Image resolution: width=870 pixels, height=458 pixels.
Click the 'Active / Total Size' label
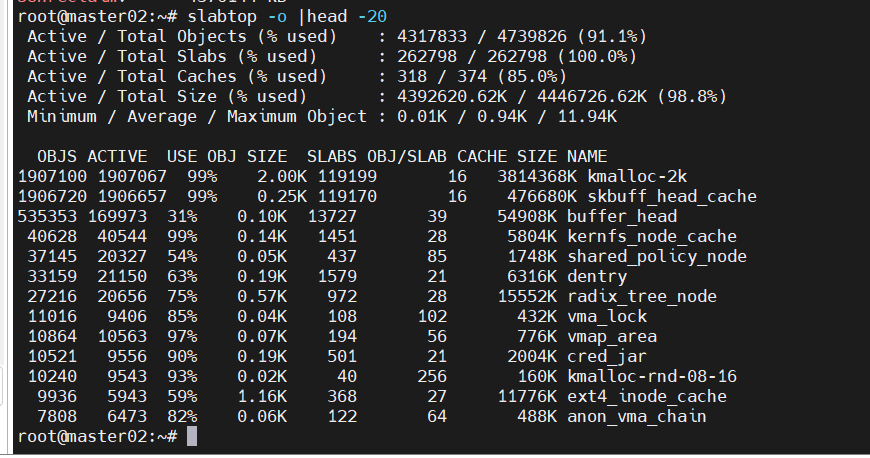pos(122,97)
